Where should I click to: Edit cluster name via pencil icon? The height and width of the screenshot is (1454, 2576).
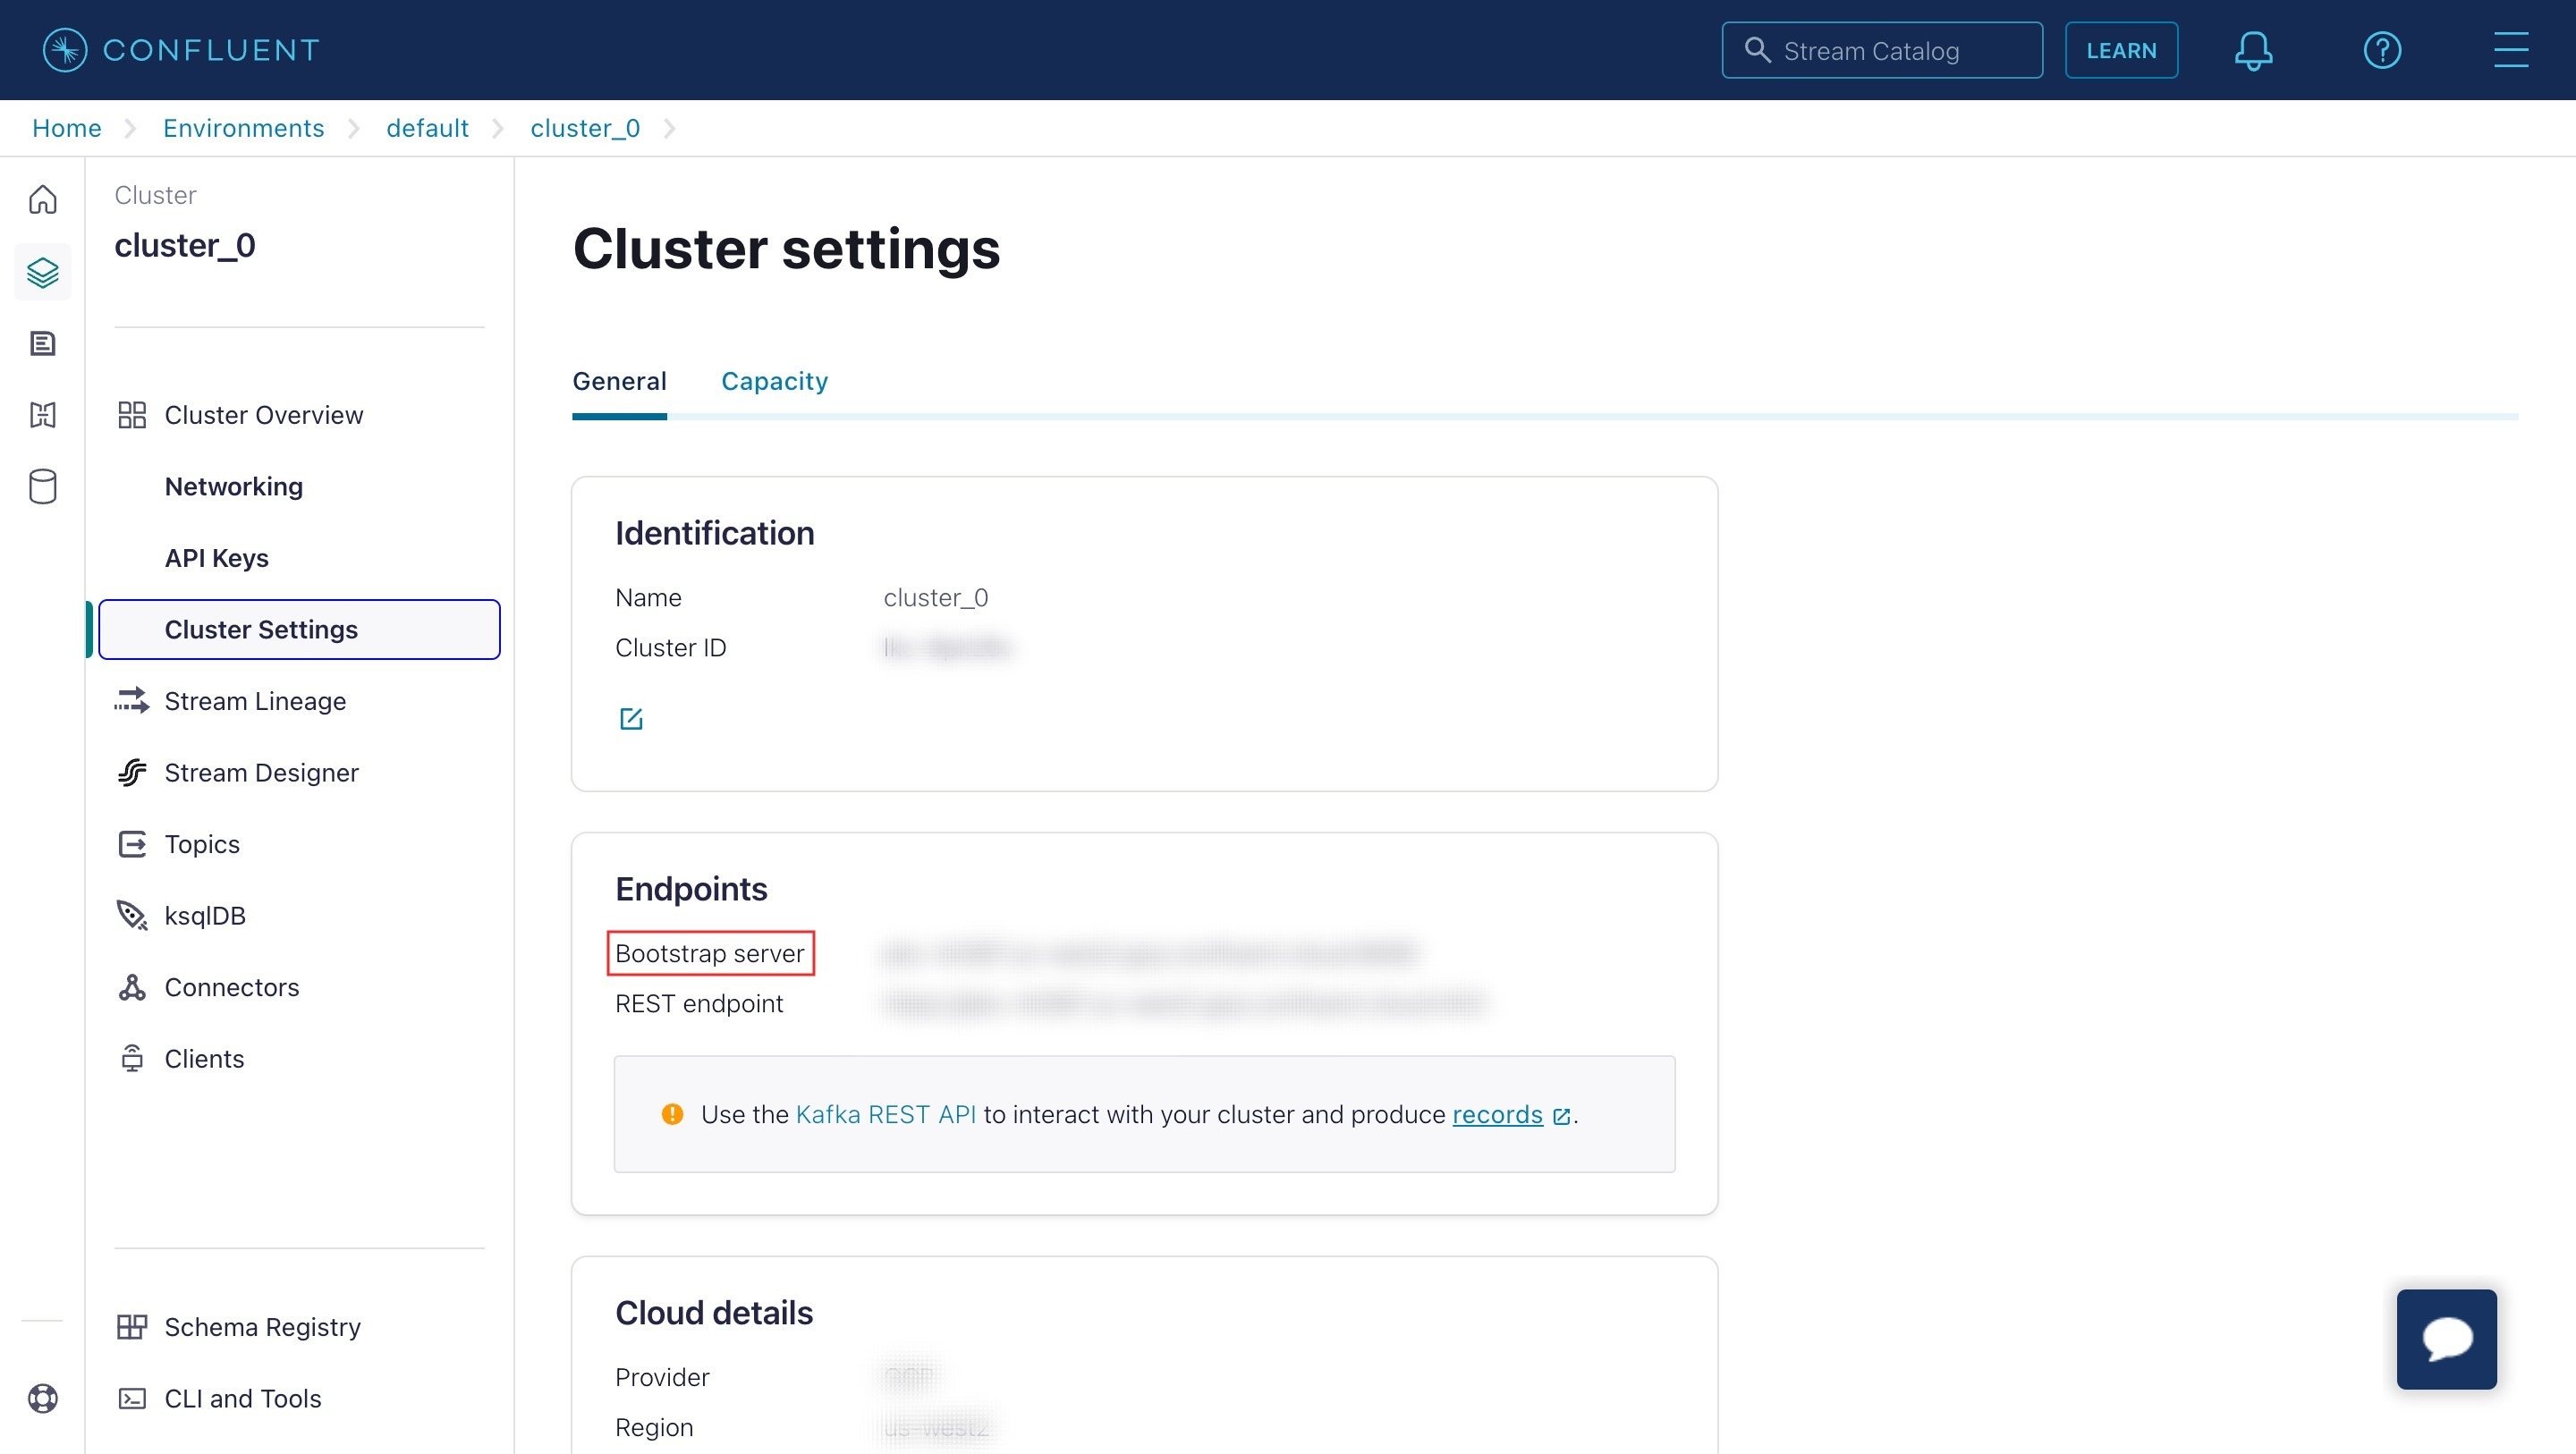point(631,718)
